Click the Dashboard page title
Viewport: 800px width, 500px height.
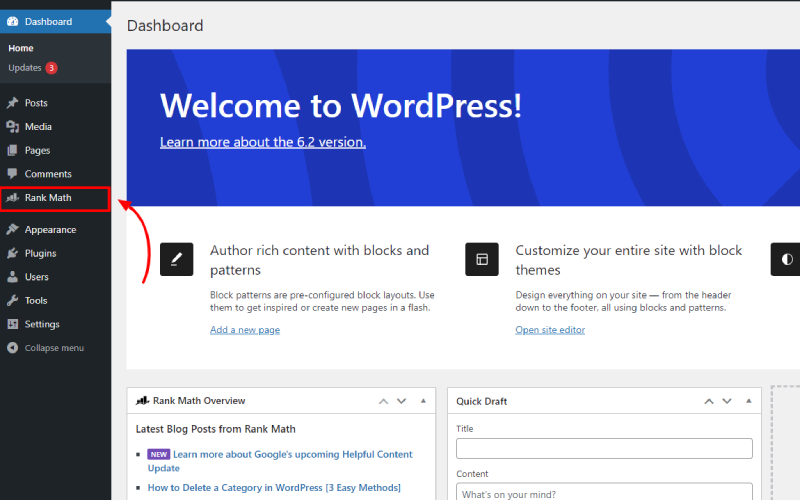pos(165,26)
